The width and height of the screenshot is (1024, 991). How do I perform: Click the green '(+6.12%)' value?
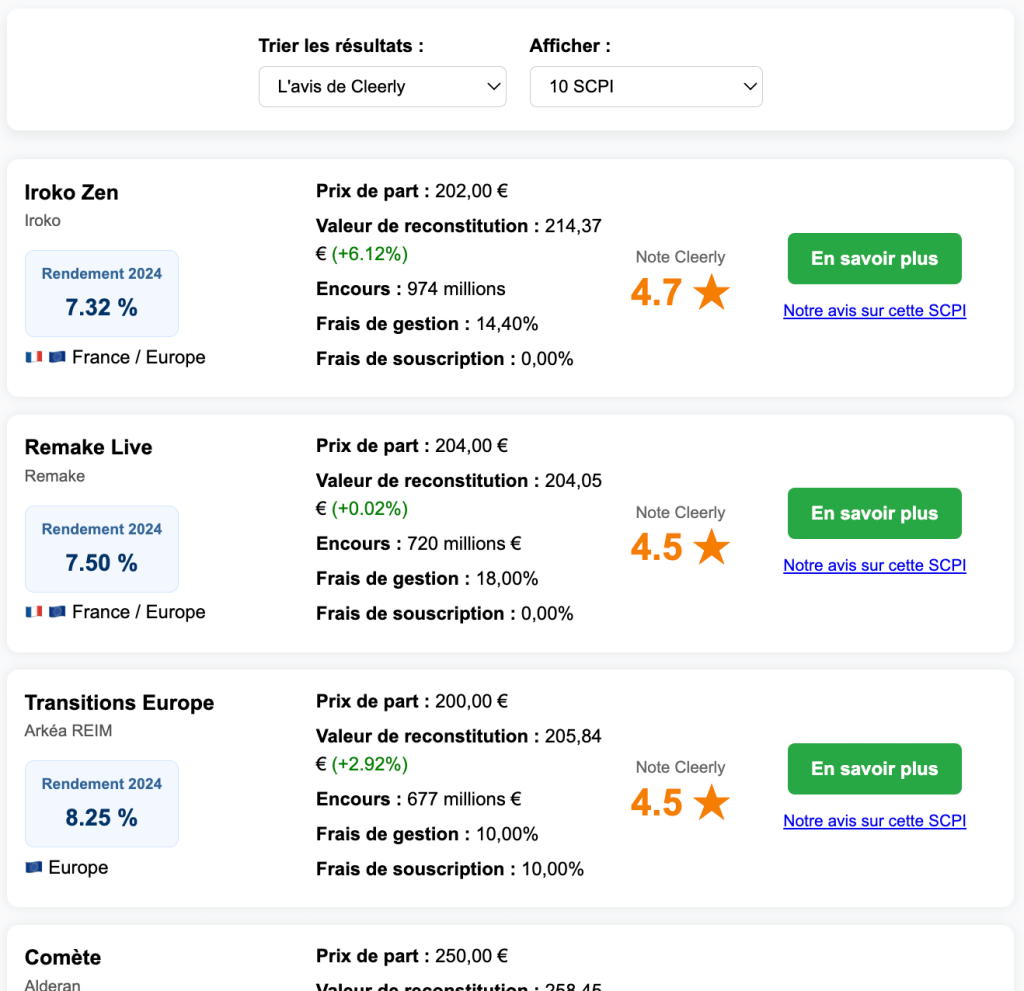click(x=370, y=254)
